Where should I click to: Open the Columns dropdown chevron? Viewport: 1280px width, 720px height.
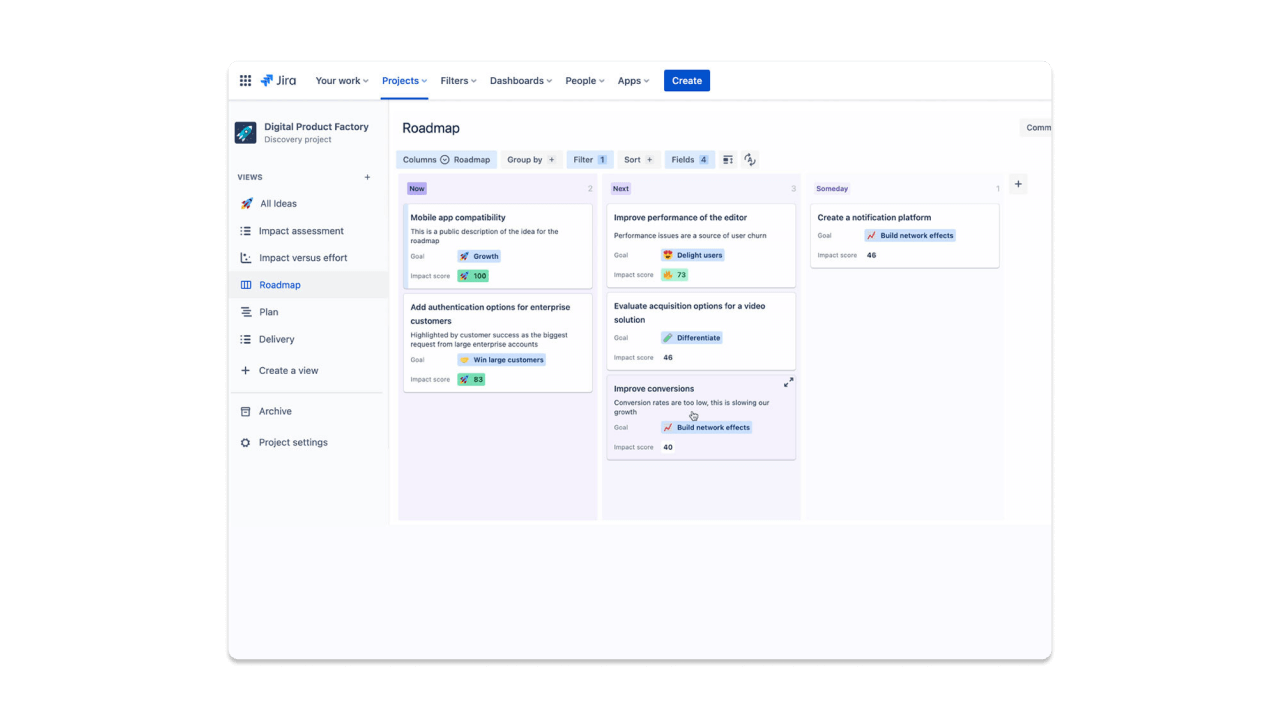(x=444, y=159)
